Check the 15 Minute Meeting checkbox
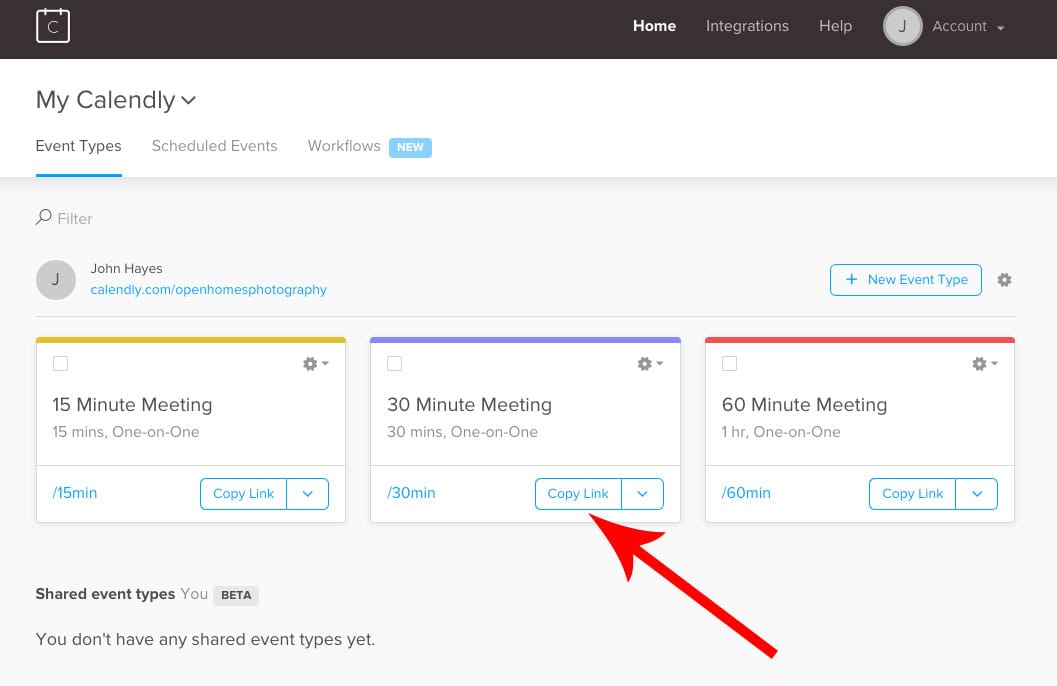Viewport: 1057px width, 686px height. (x=61, y=364)
